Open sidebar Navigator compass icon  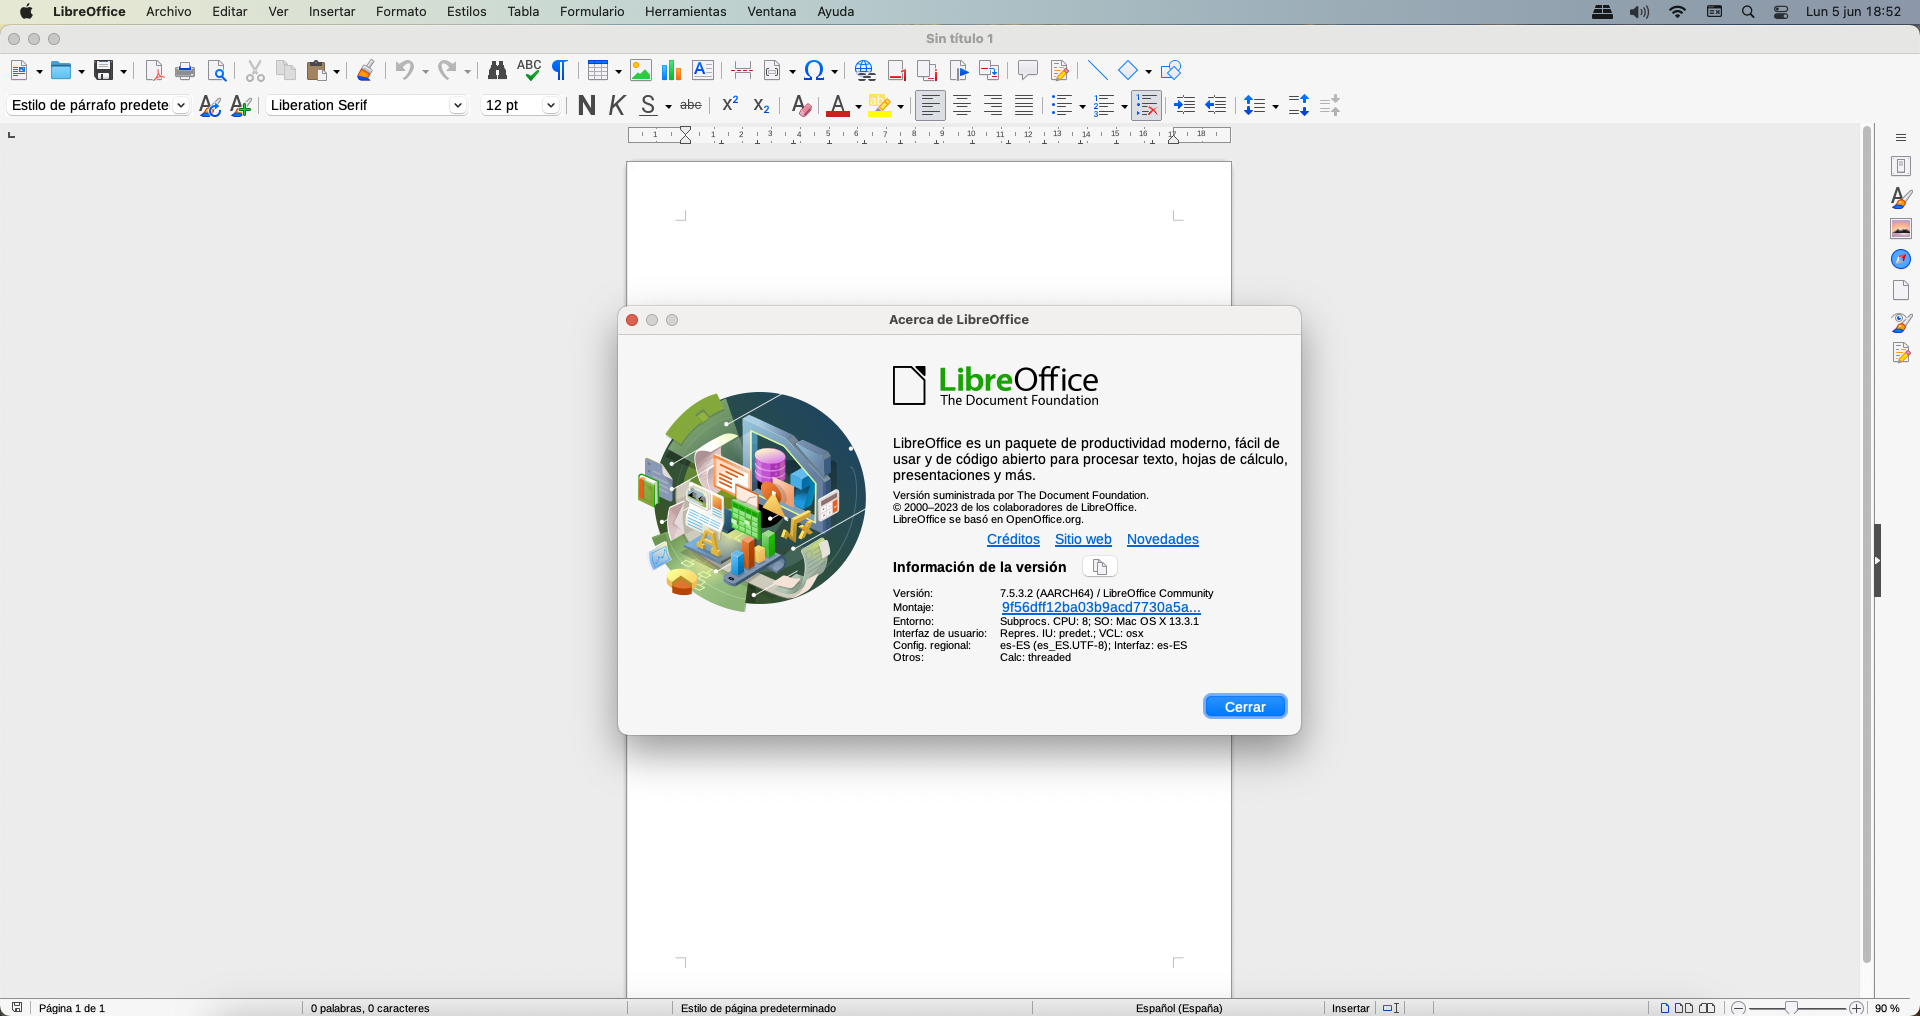click(1901, 260)
